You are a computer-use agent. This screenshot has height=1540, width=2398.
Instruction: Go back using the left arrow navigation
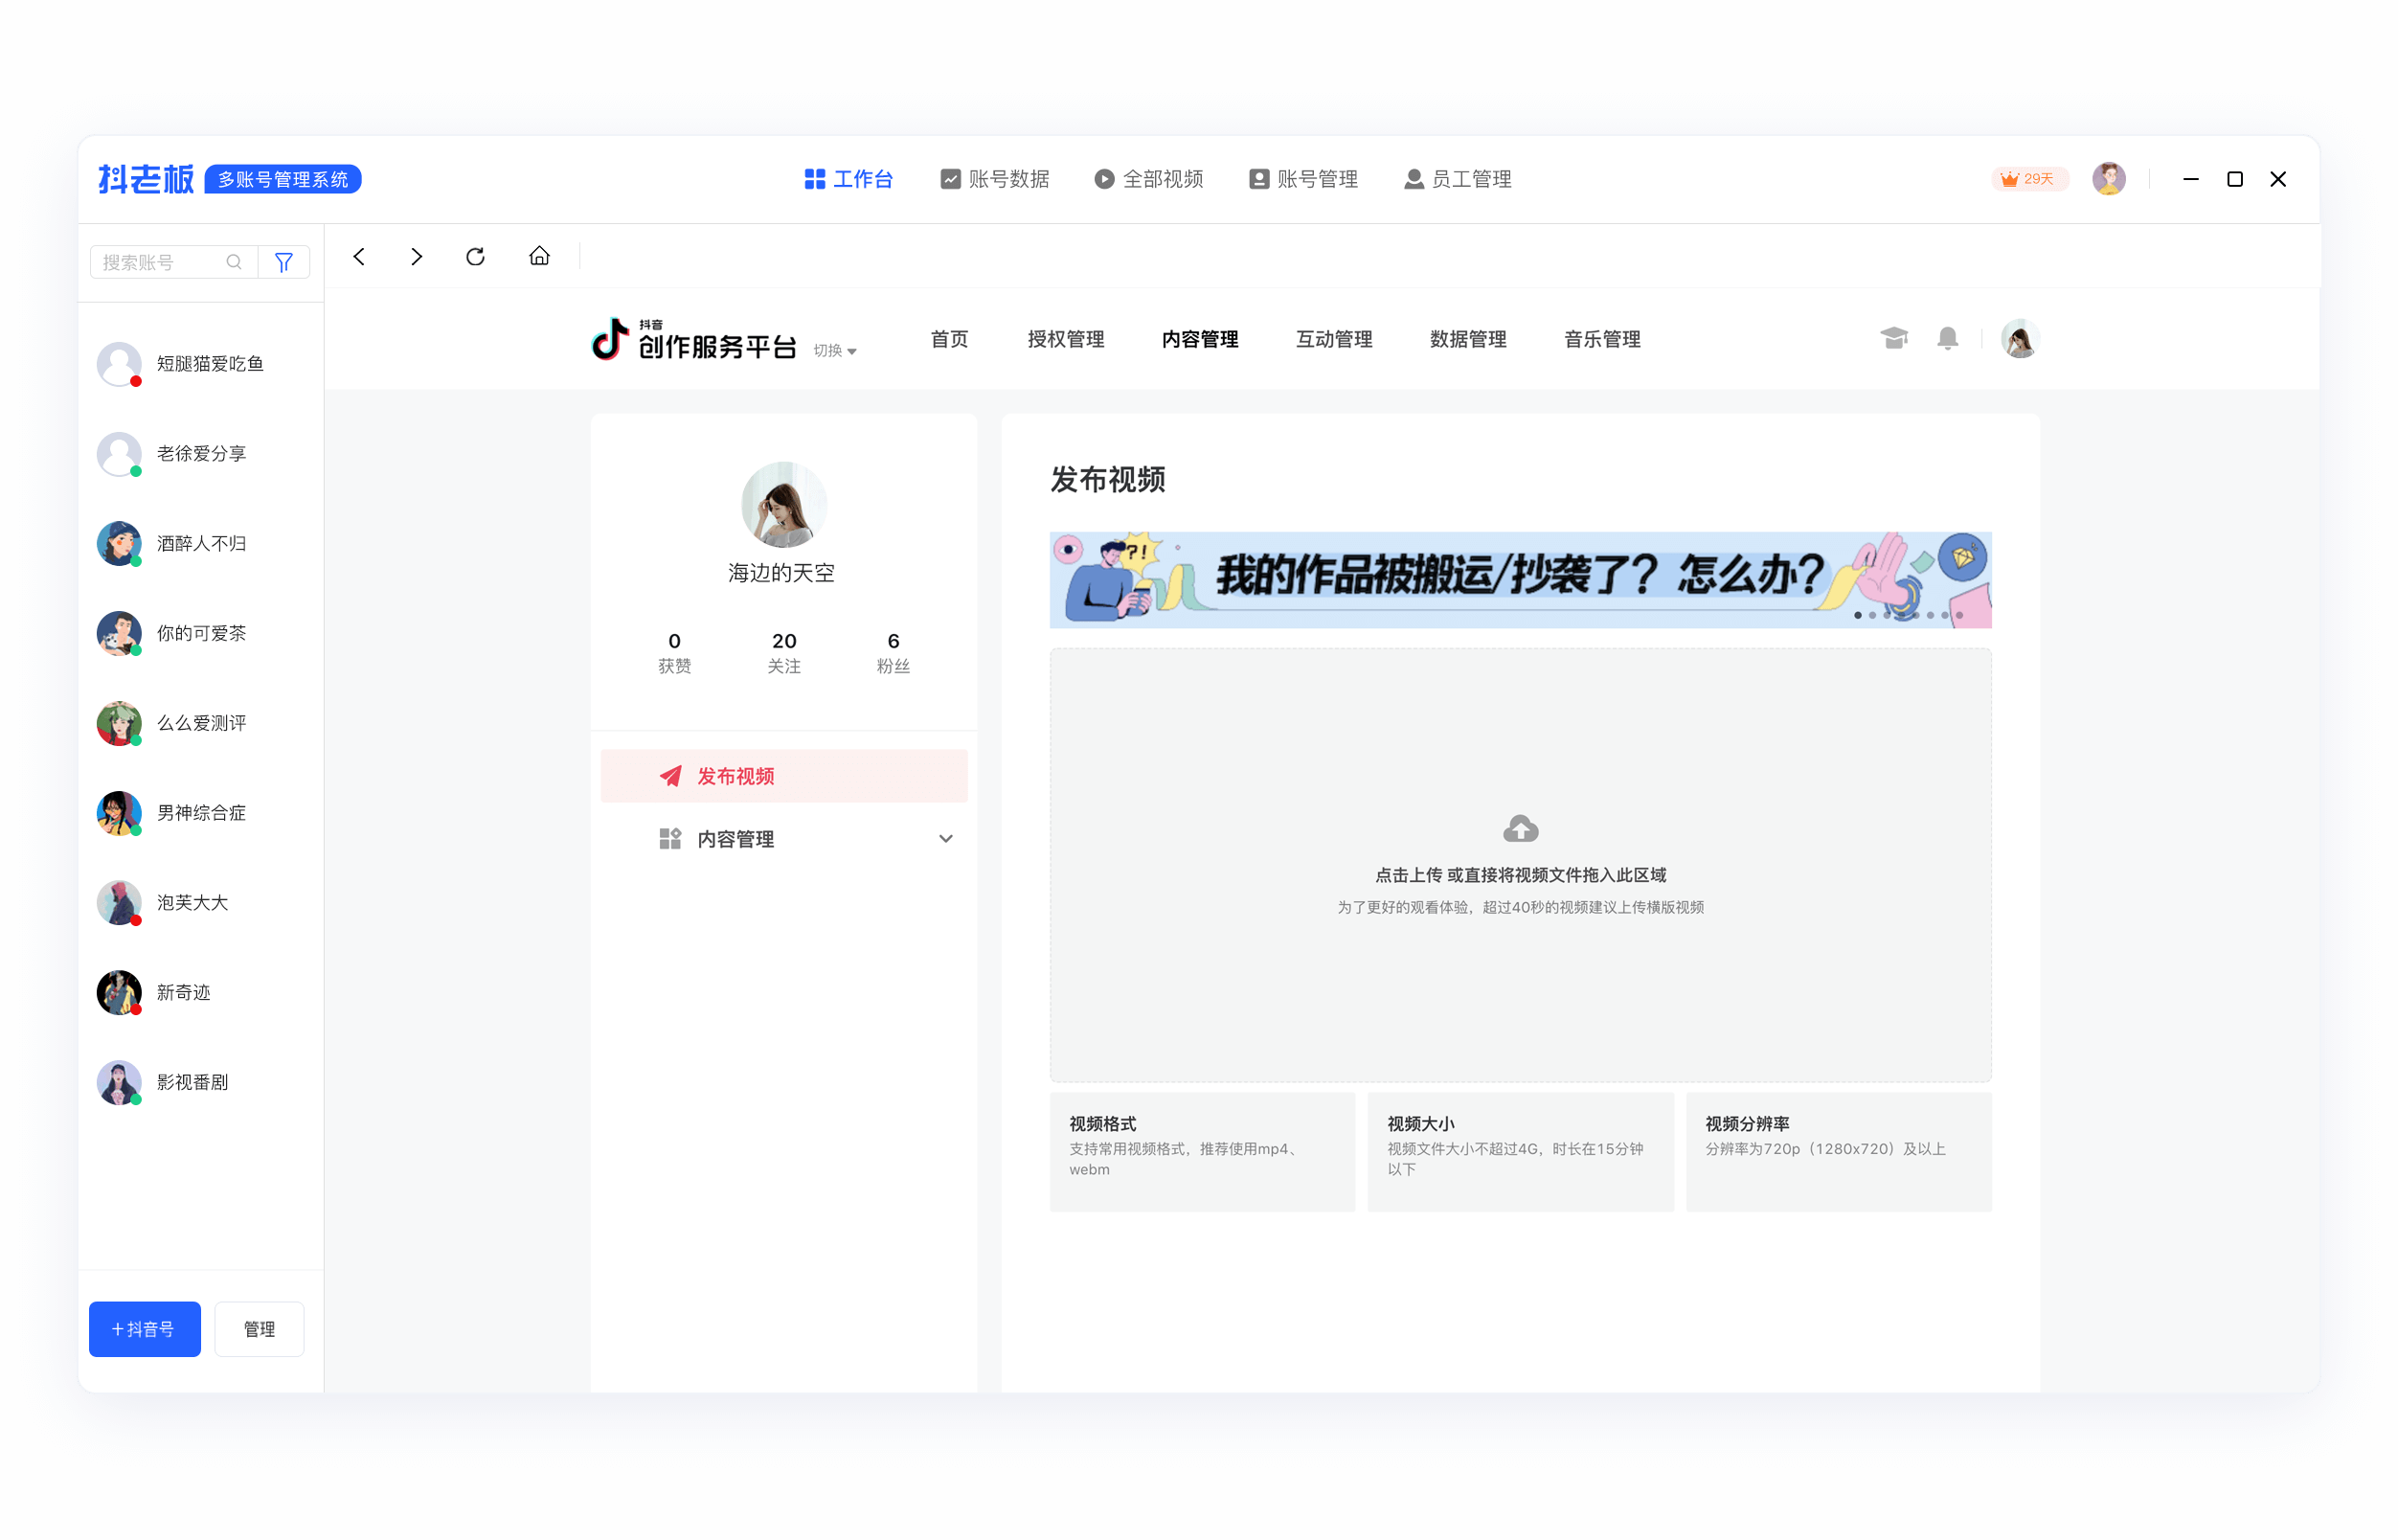tap(359, 256)
